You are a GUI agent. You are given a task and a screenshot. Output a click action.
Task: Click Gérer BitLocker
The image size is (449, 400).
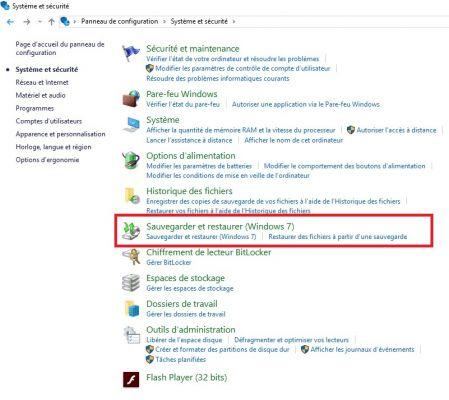[169, 263]
